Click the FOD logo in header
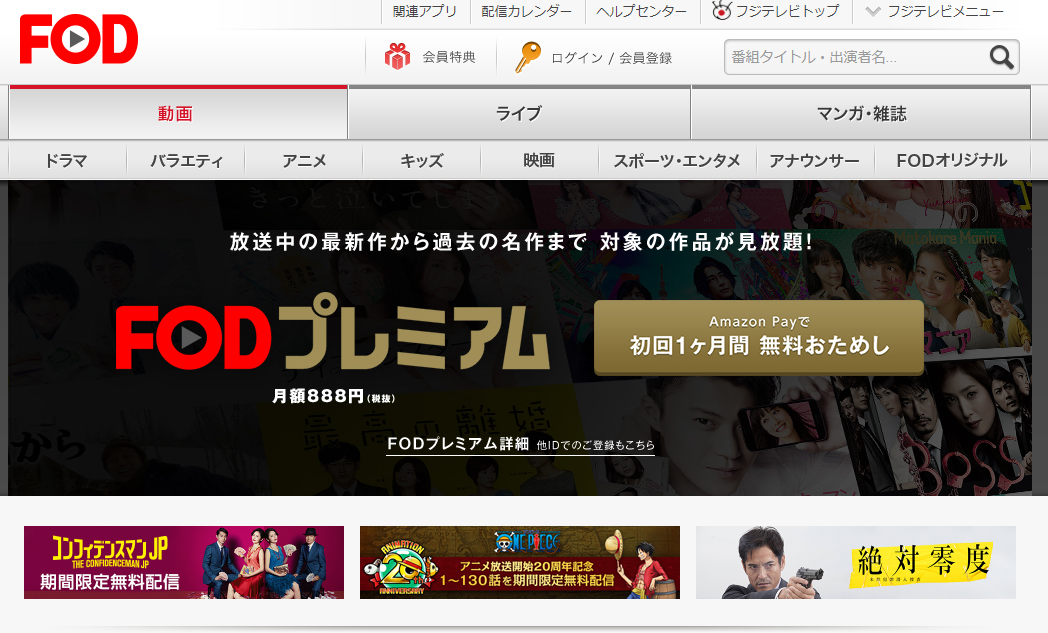1048x633 pixels. click(x=79, y=39)
